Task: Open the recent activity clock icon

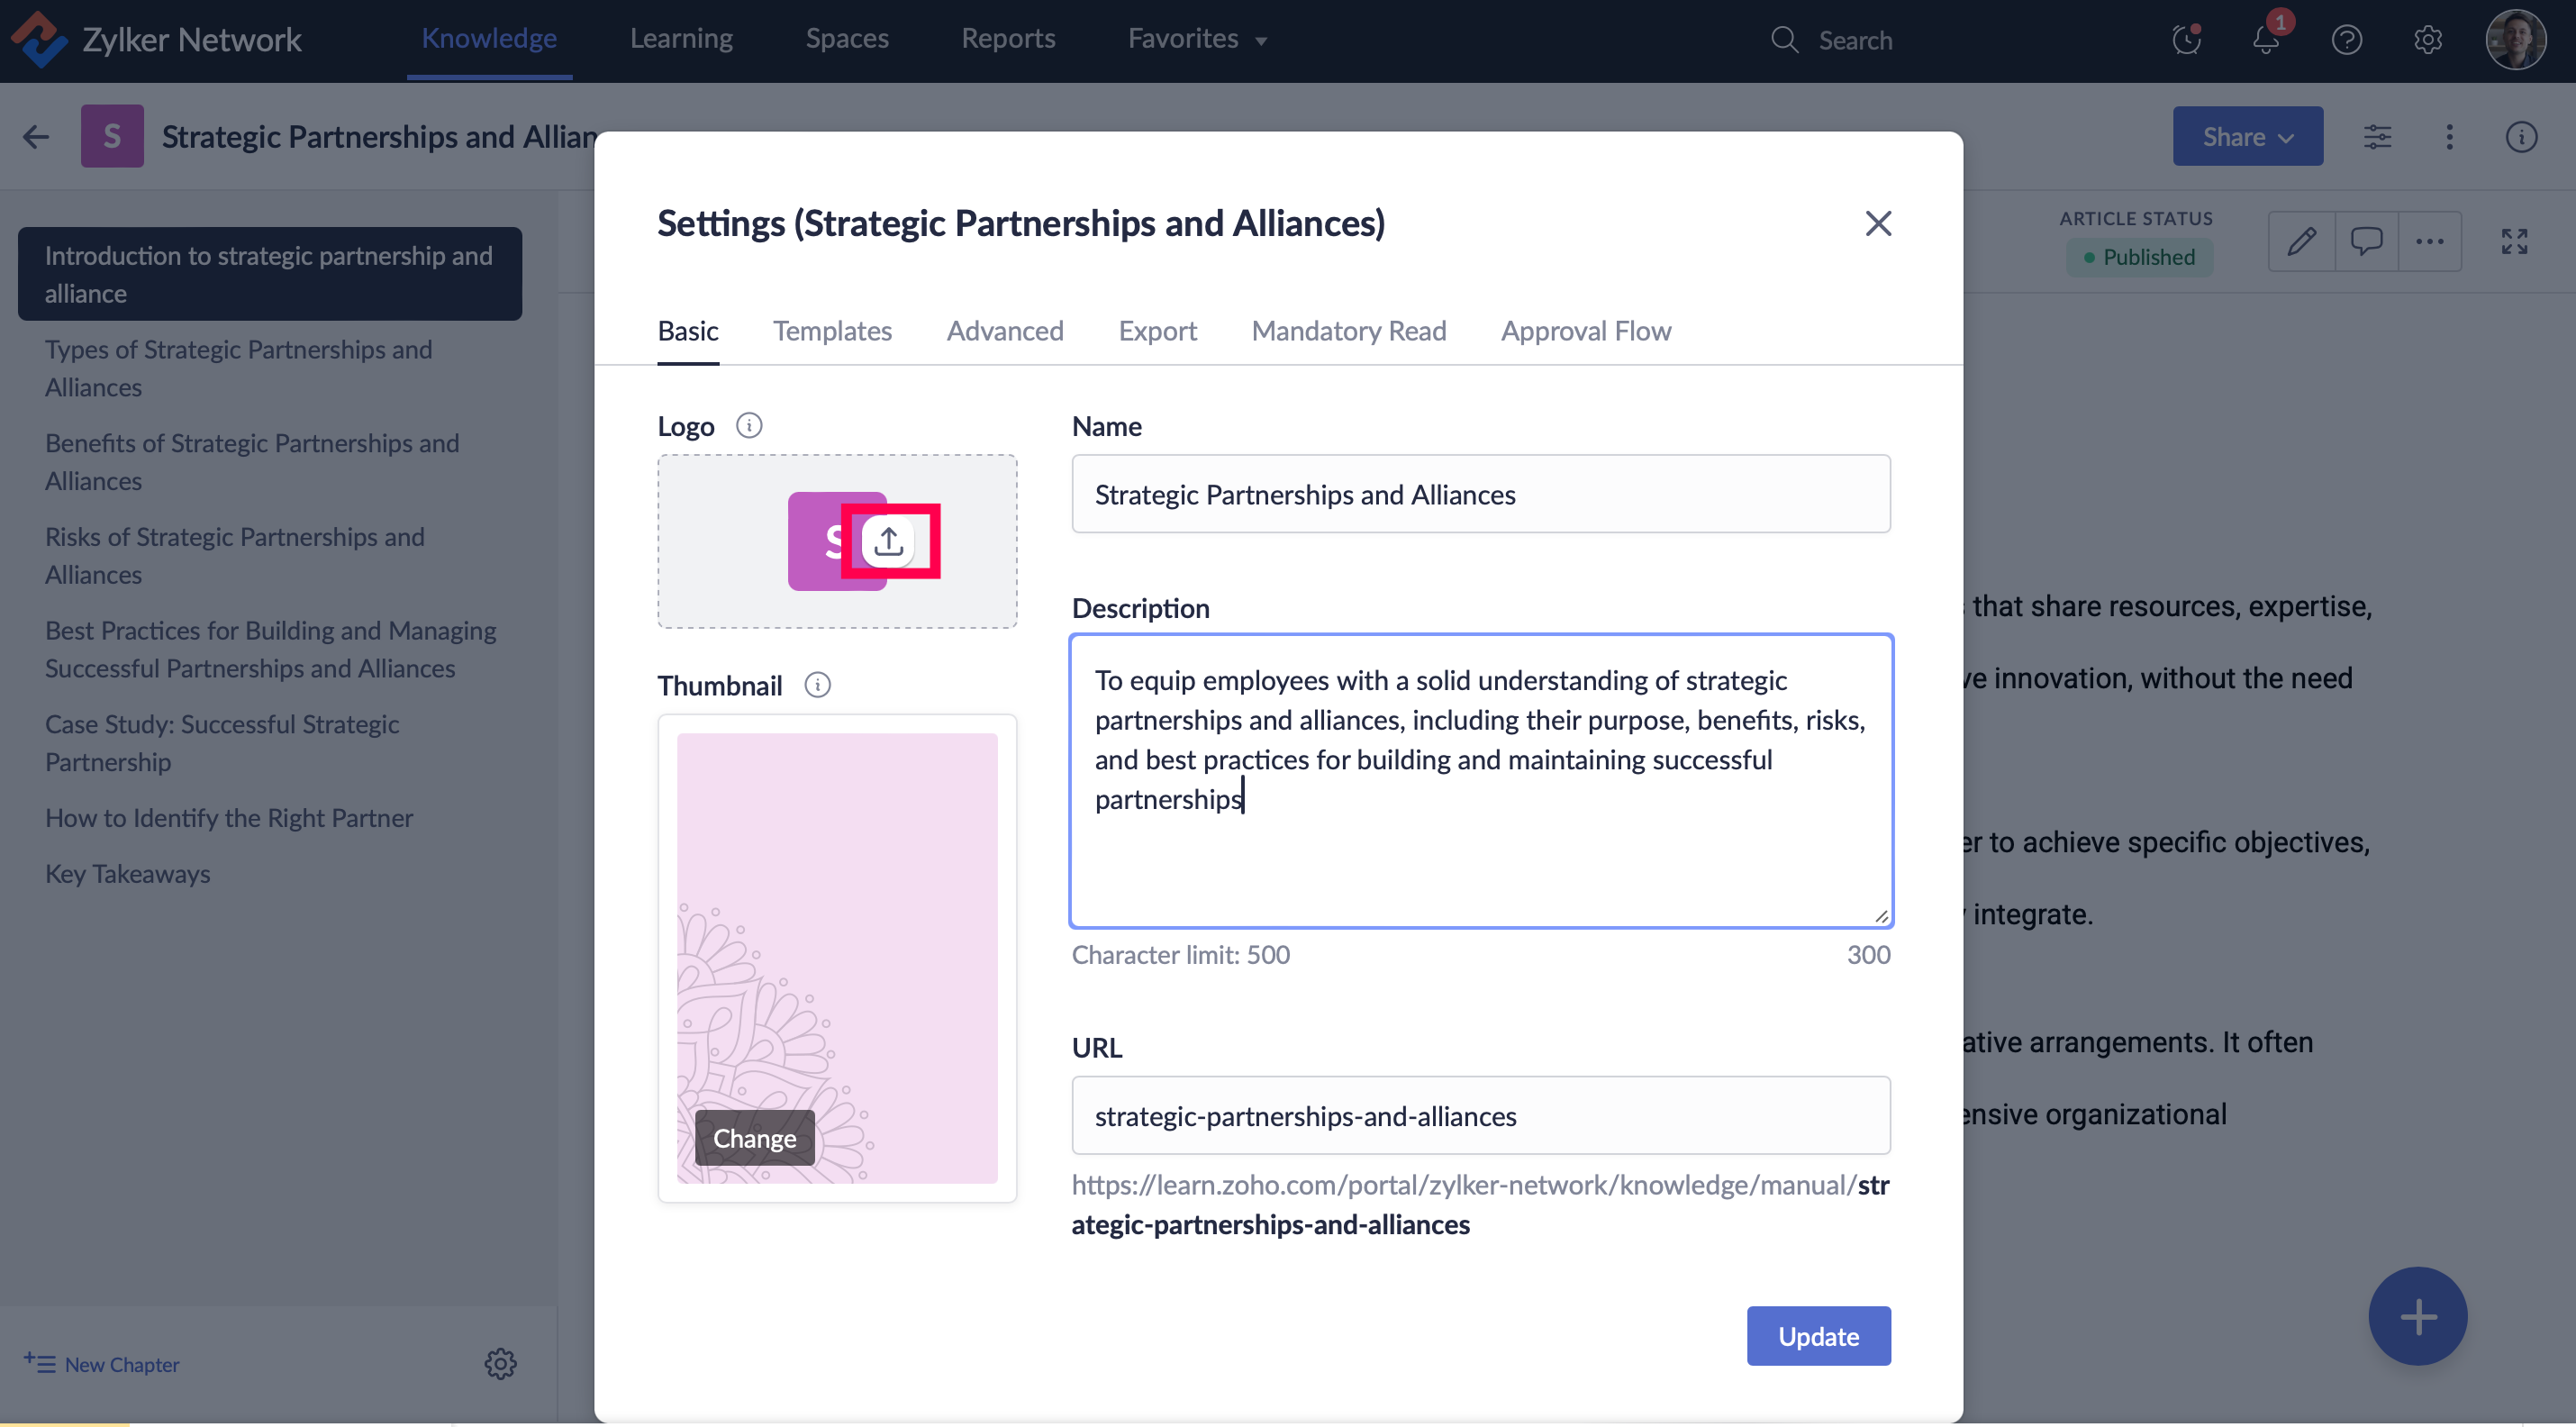Action: 2186,40
